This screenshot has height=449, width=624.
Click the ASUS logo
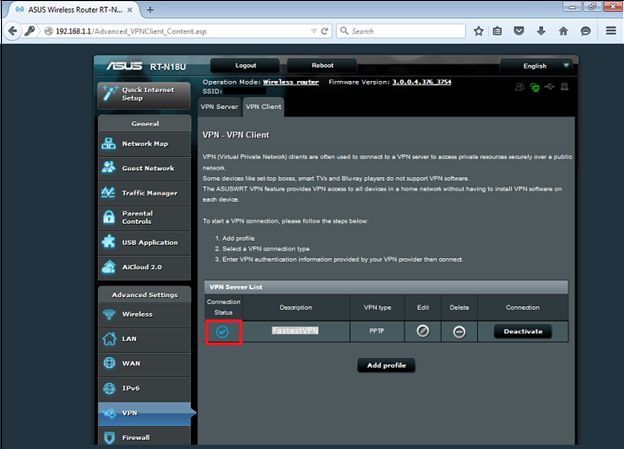point(124,66)
